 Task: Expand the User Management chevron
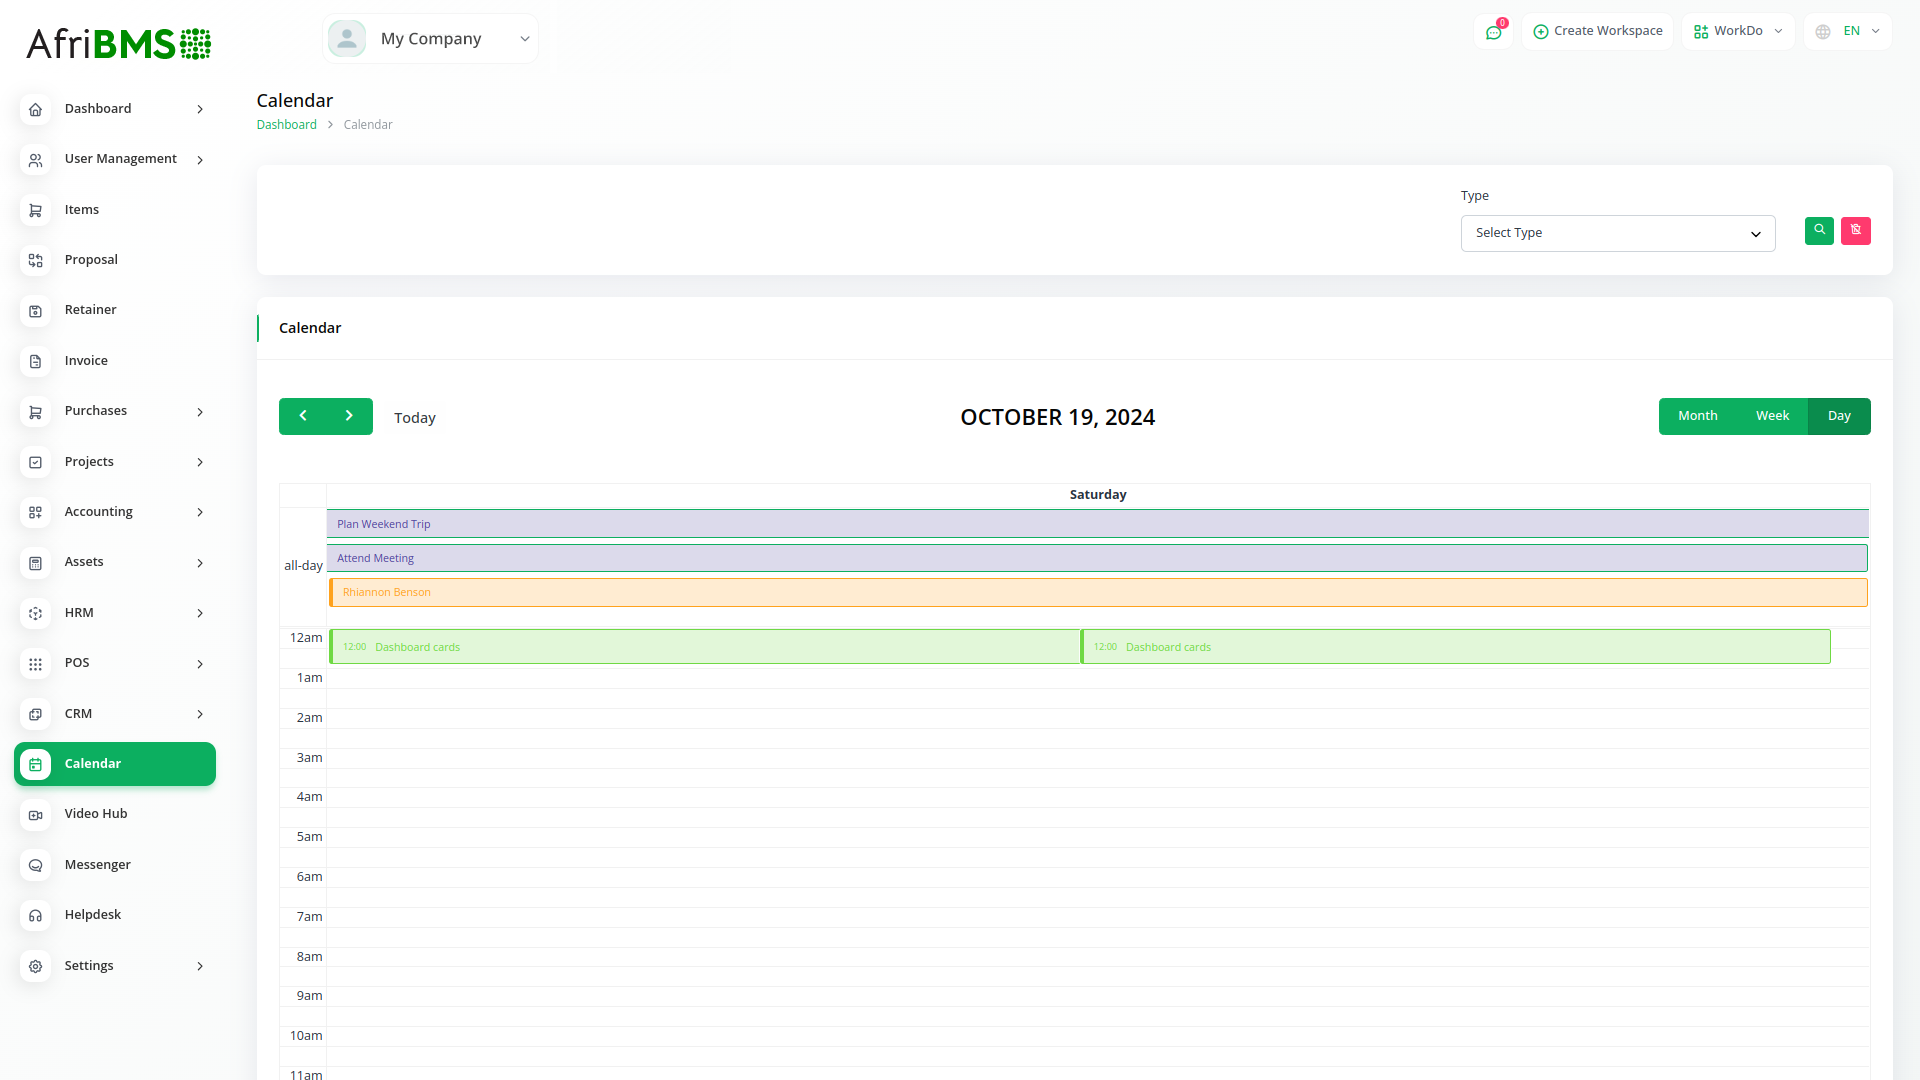pos(200,160)
